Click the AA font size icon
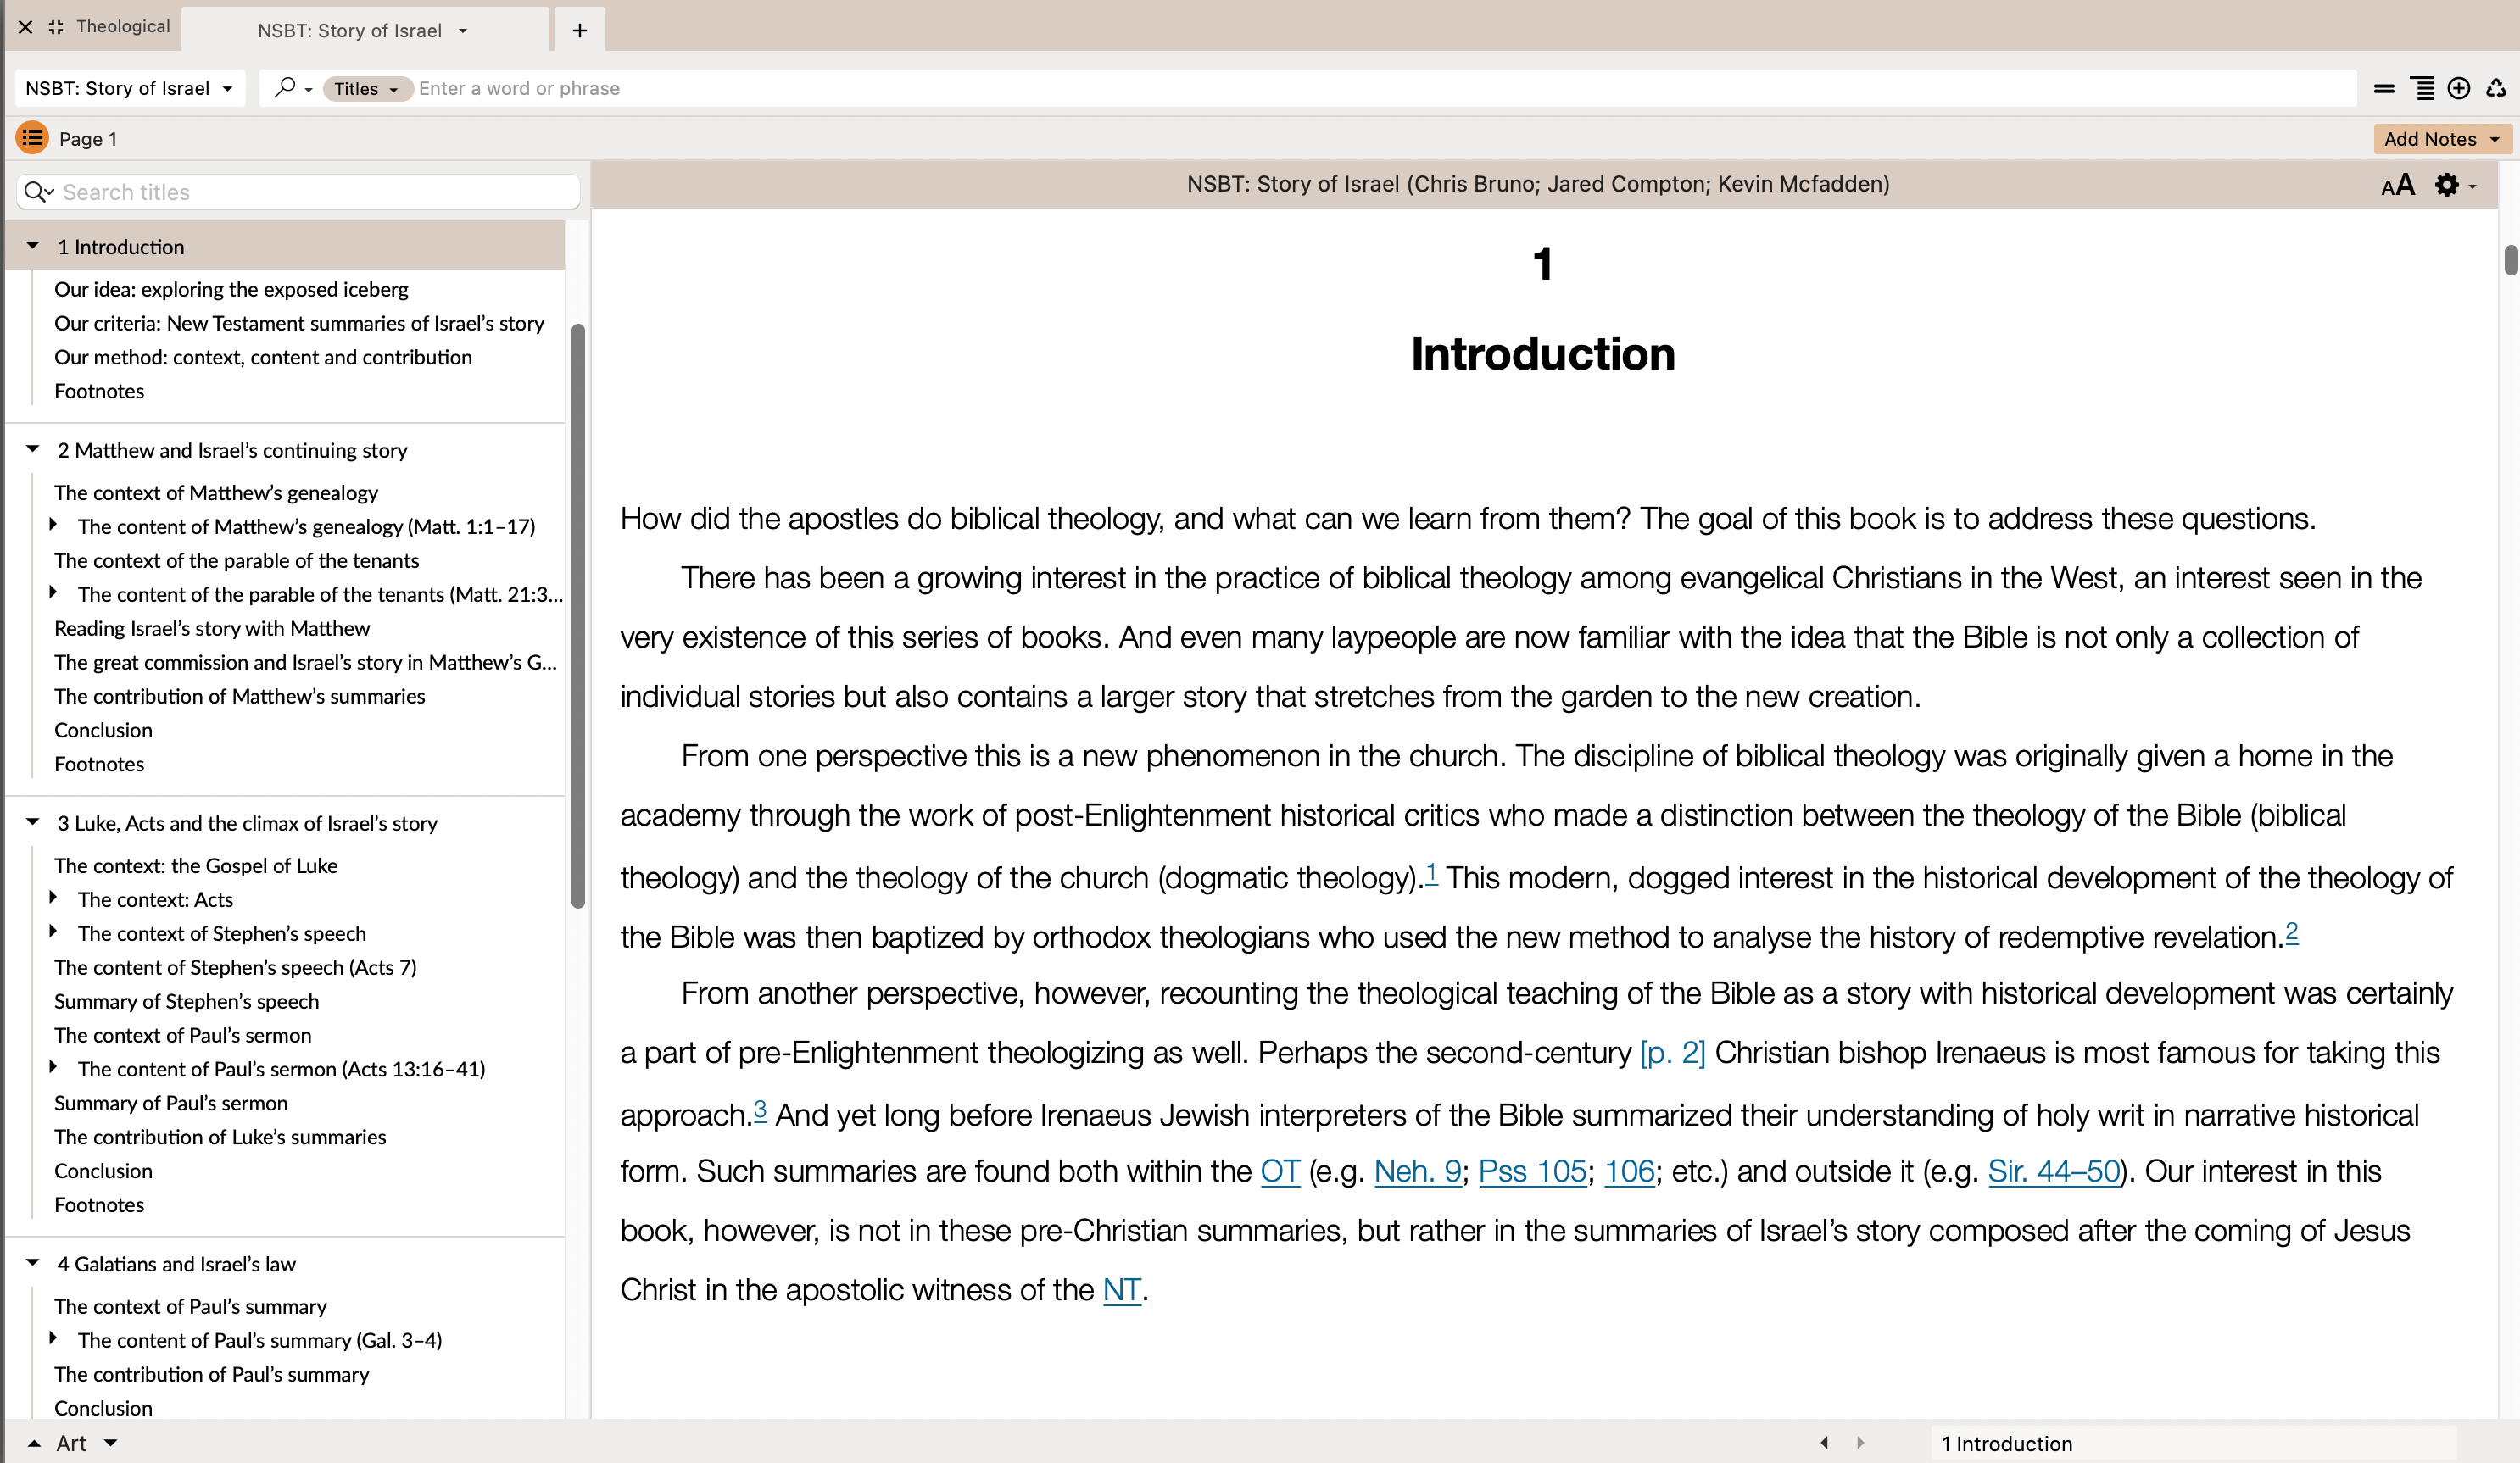This screenshot has height=1463, width=2520. pyautogui.click(x=2398, y=185)
